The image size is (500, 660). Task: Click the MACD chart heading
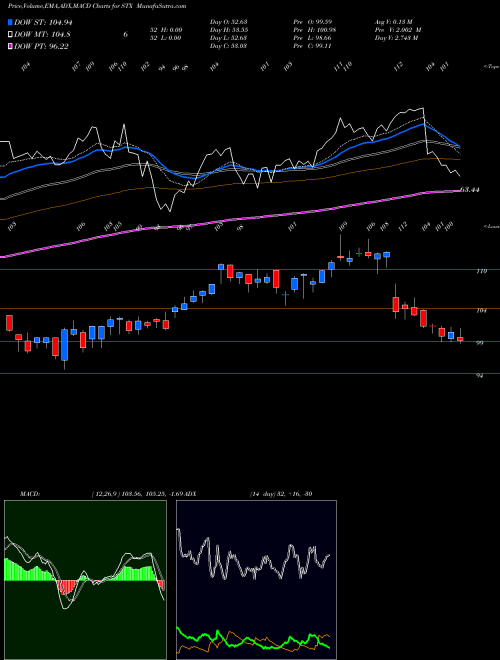[30, 494]
